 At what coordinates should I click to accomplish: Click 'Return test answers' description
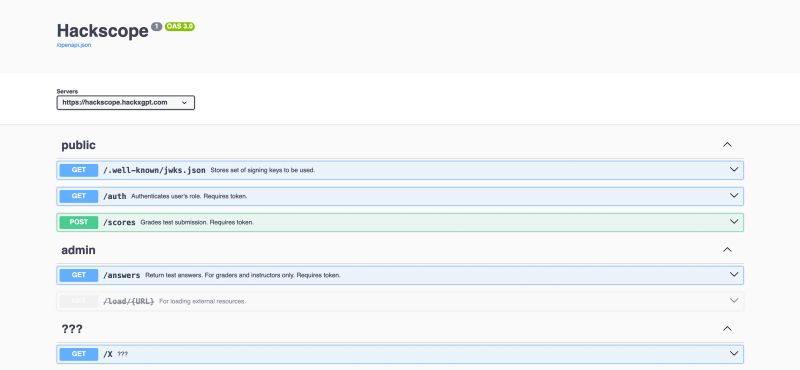[x=243, y=275]
